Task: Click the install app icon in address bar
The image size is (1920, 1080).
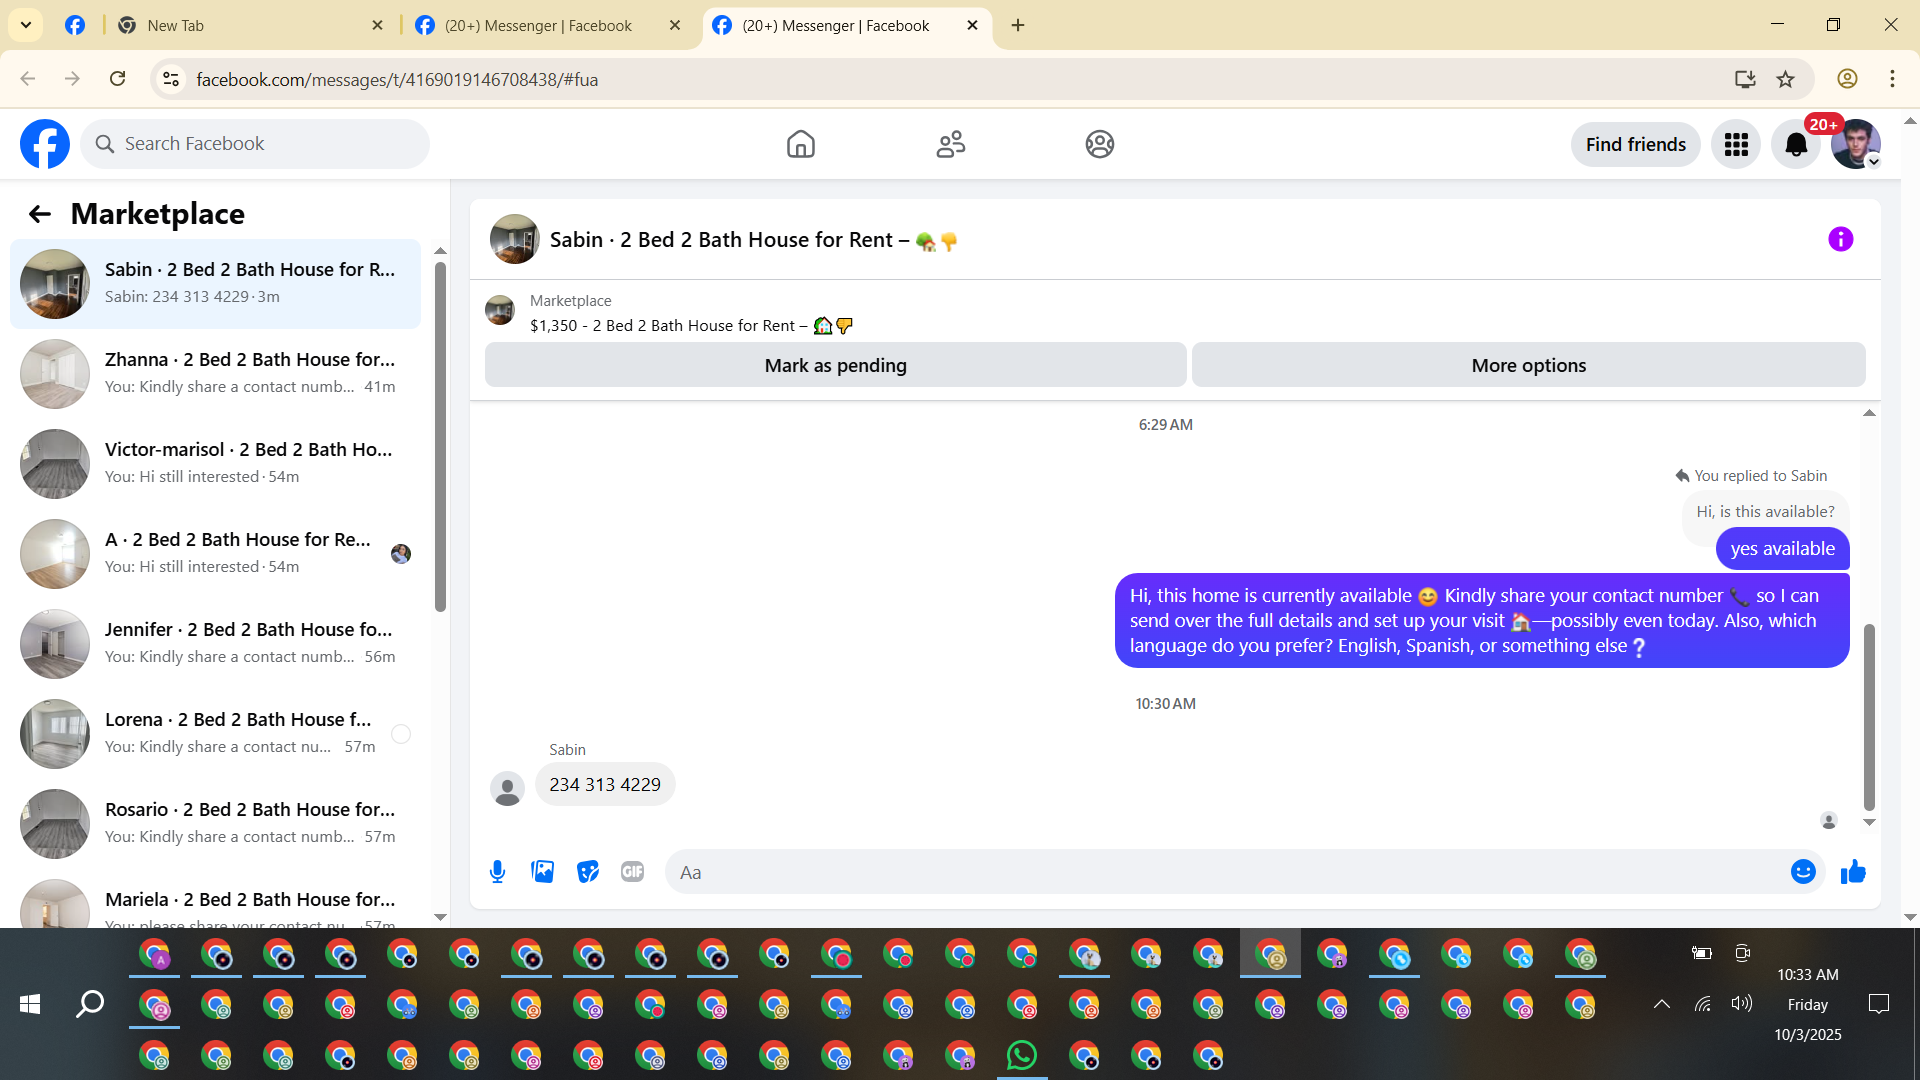Action: point(1745,79)
